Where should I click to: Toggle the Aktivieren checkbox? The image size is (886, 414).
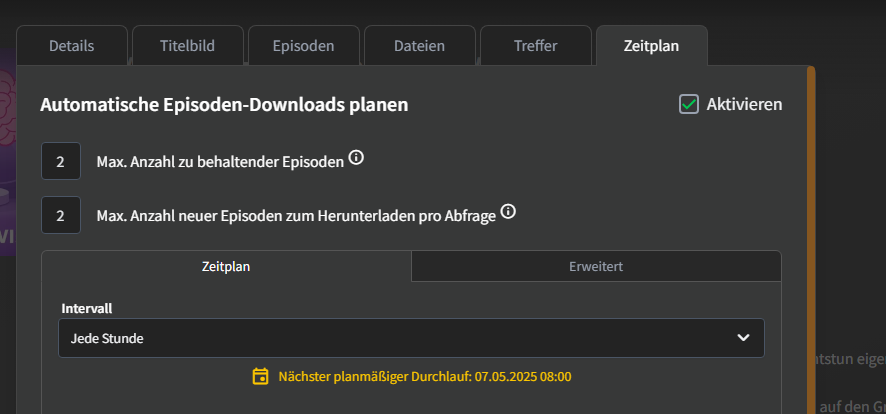tap(689, 104)
